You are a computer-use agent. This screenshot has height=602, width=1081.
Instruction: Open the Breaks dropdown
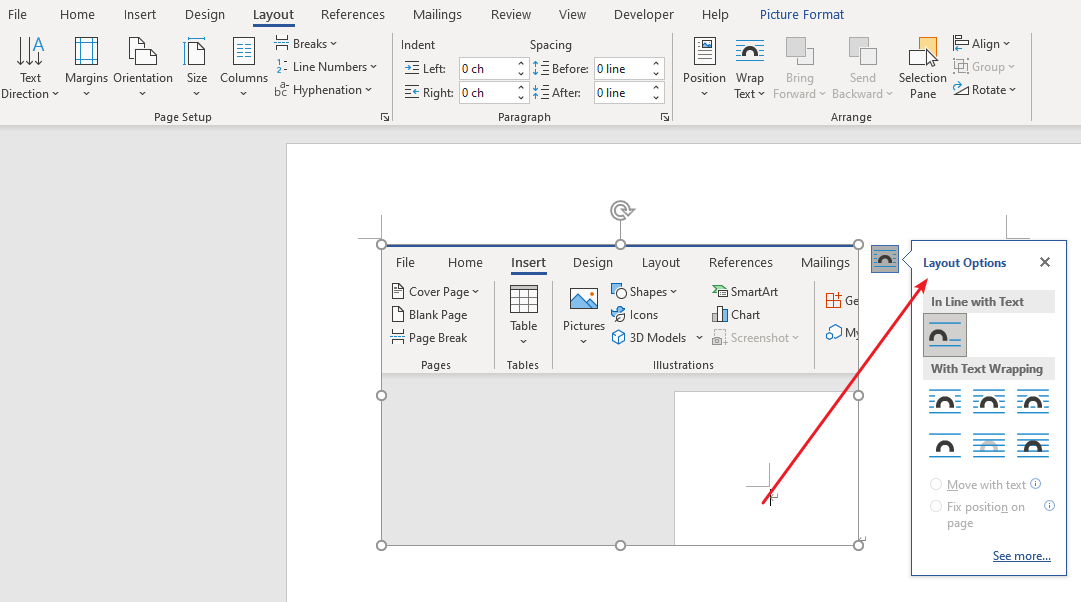pos(305,43)
